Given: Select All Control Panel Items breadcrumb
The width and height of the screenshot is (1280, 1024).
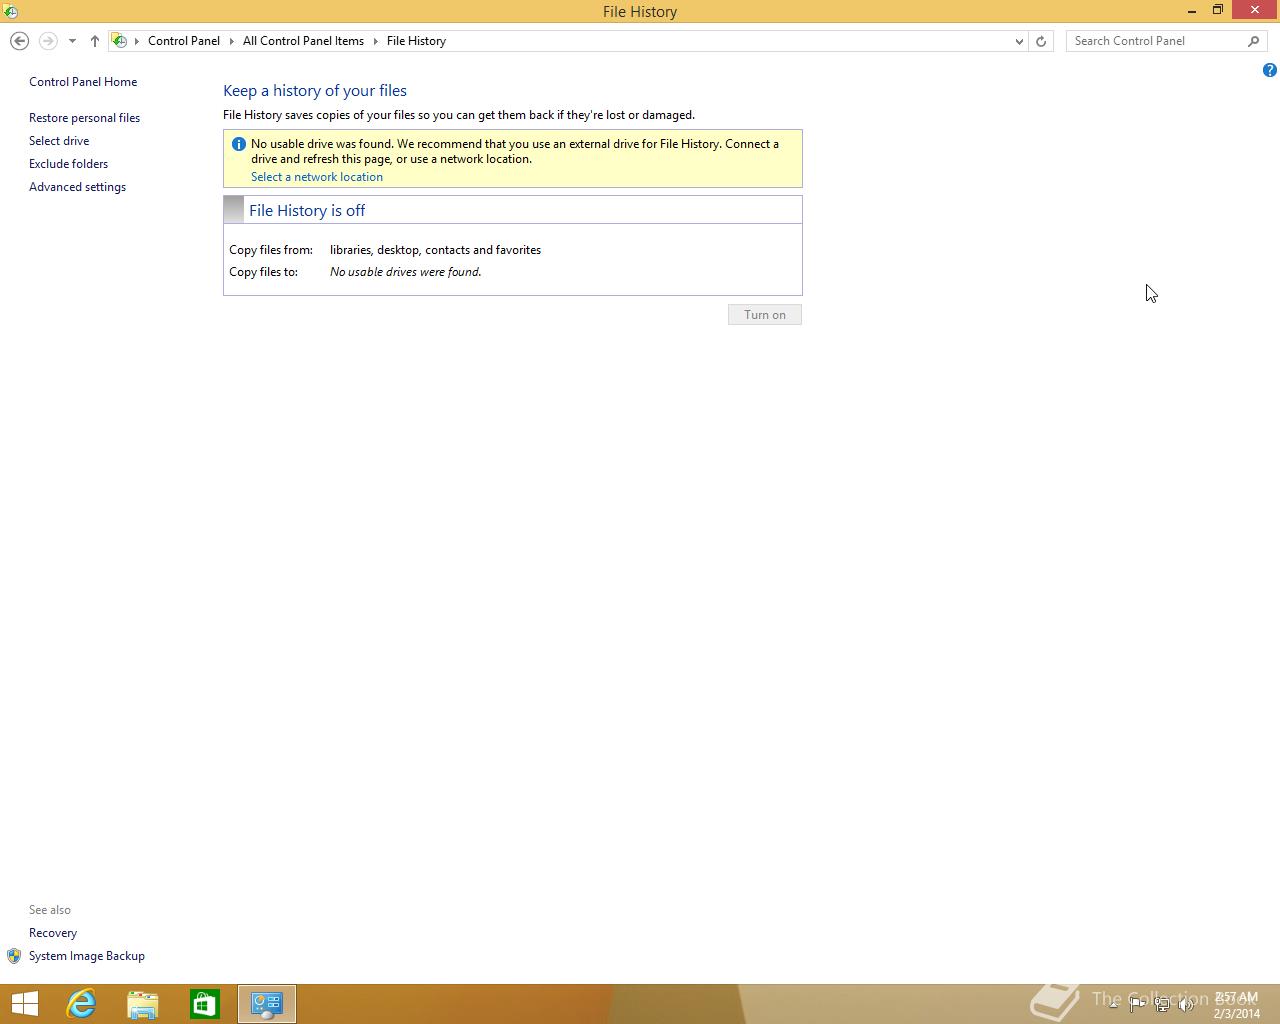Looking at the screenshot, I should (x=303, y=41).
